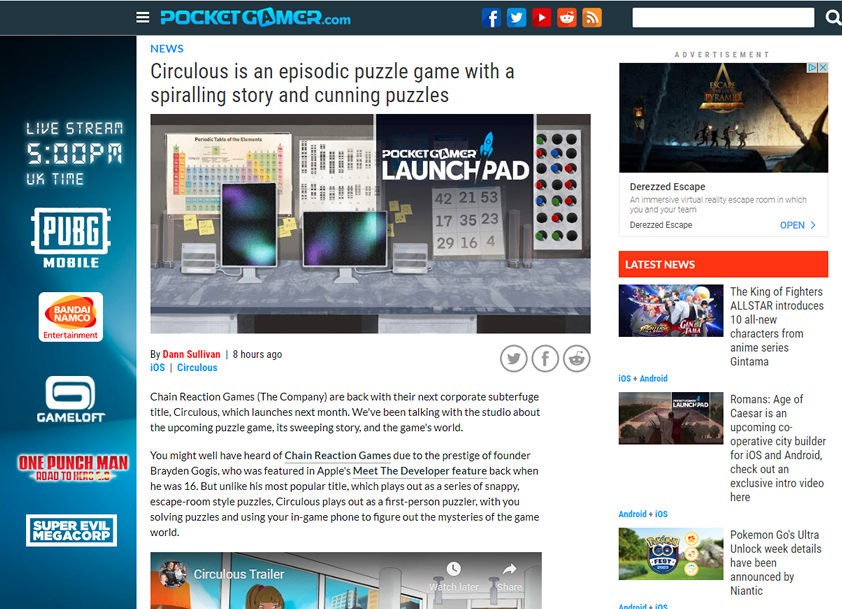Viewport: 842px width, 609px height.
Task: Follow the Chain Reaction Games link
Action: [337, 455]
